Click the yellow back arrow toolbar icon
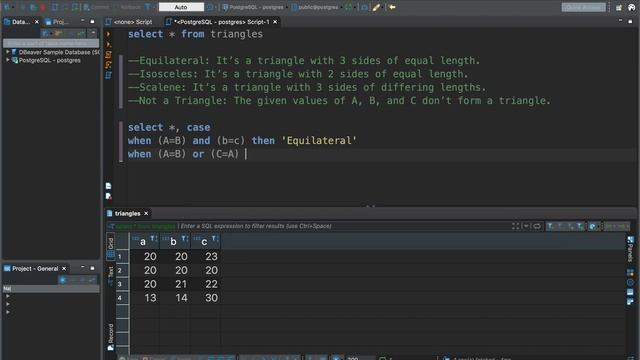The image size is (640, 360). [x=392, y=7]
